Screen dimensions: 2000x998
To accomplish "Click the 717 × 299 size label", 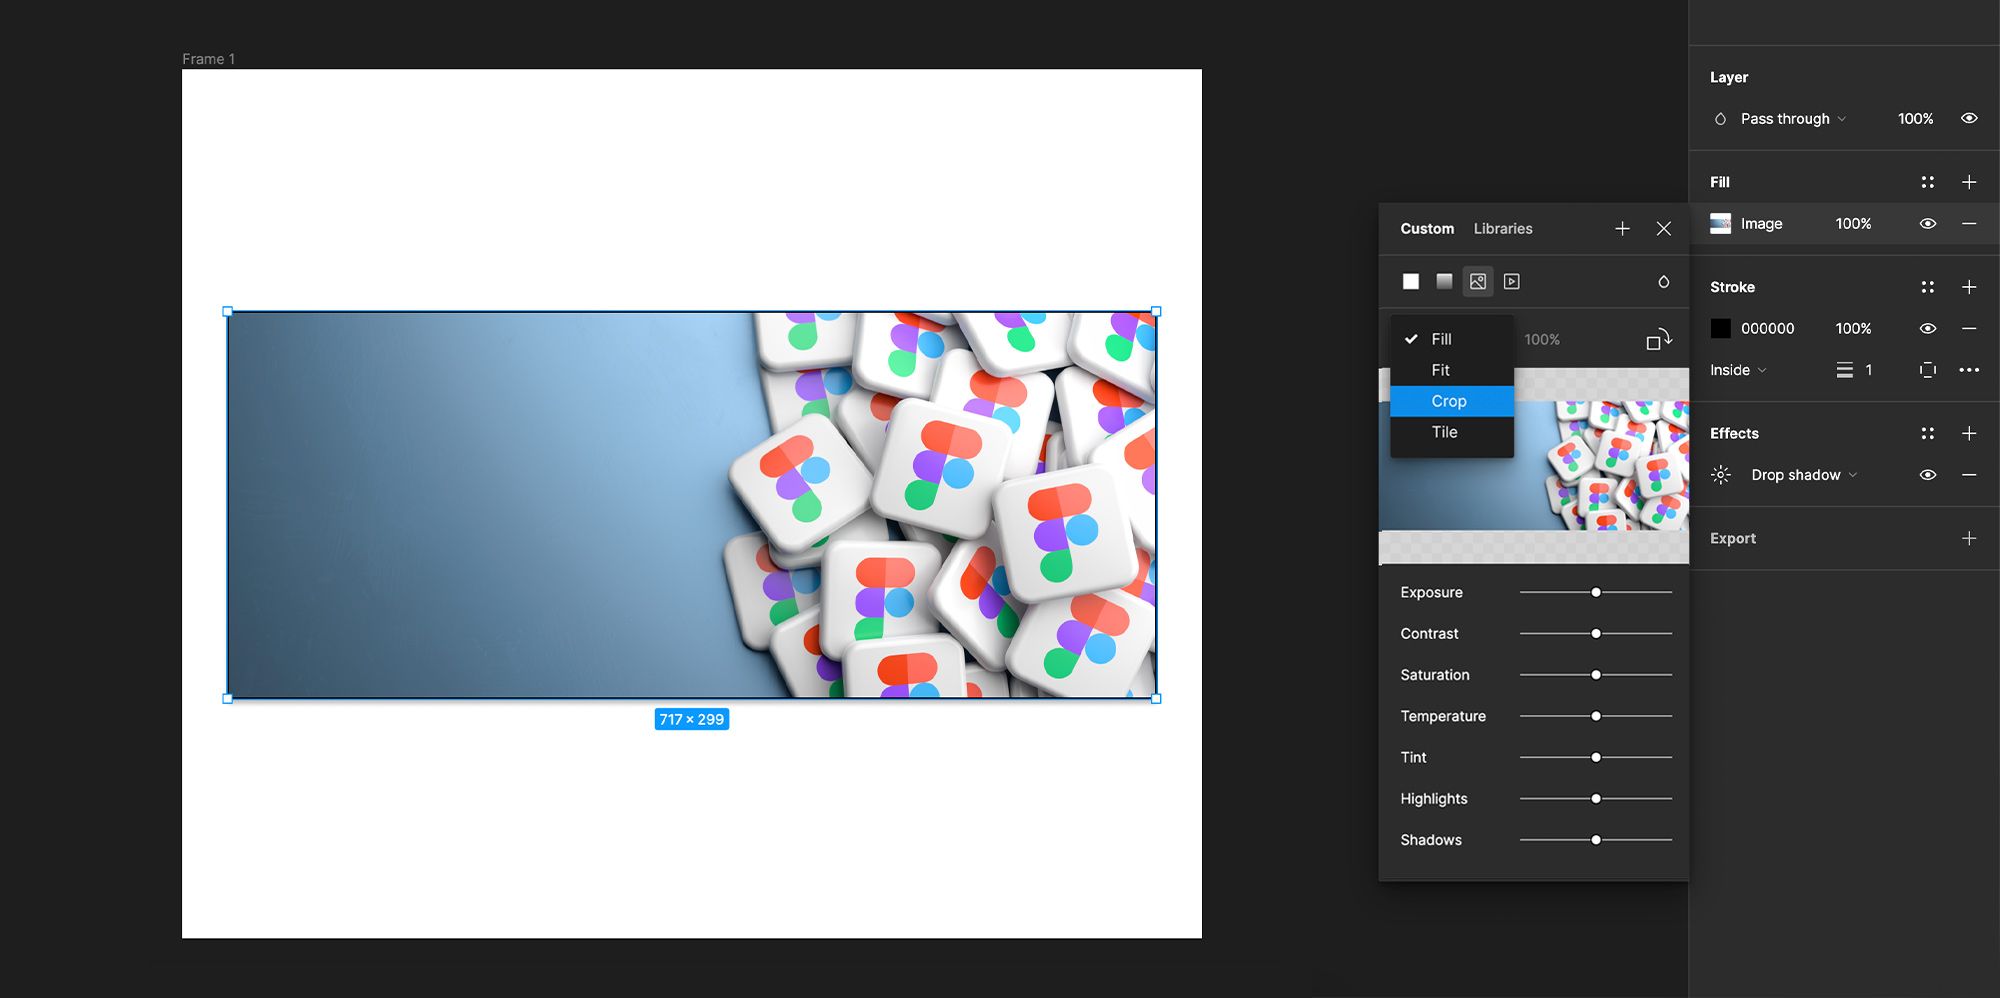I will click(691, 719).
